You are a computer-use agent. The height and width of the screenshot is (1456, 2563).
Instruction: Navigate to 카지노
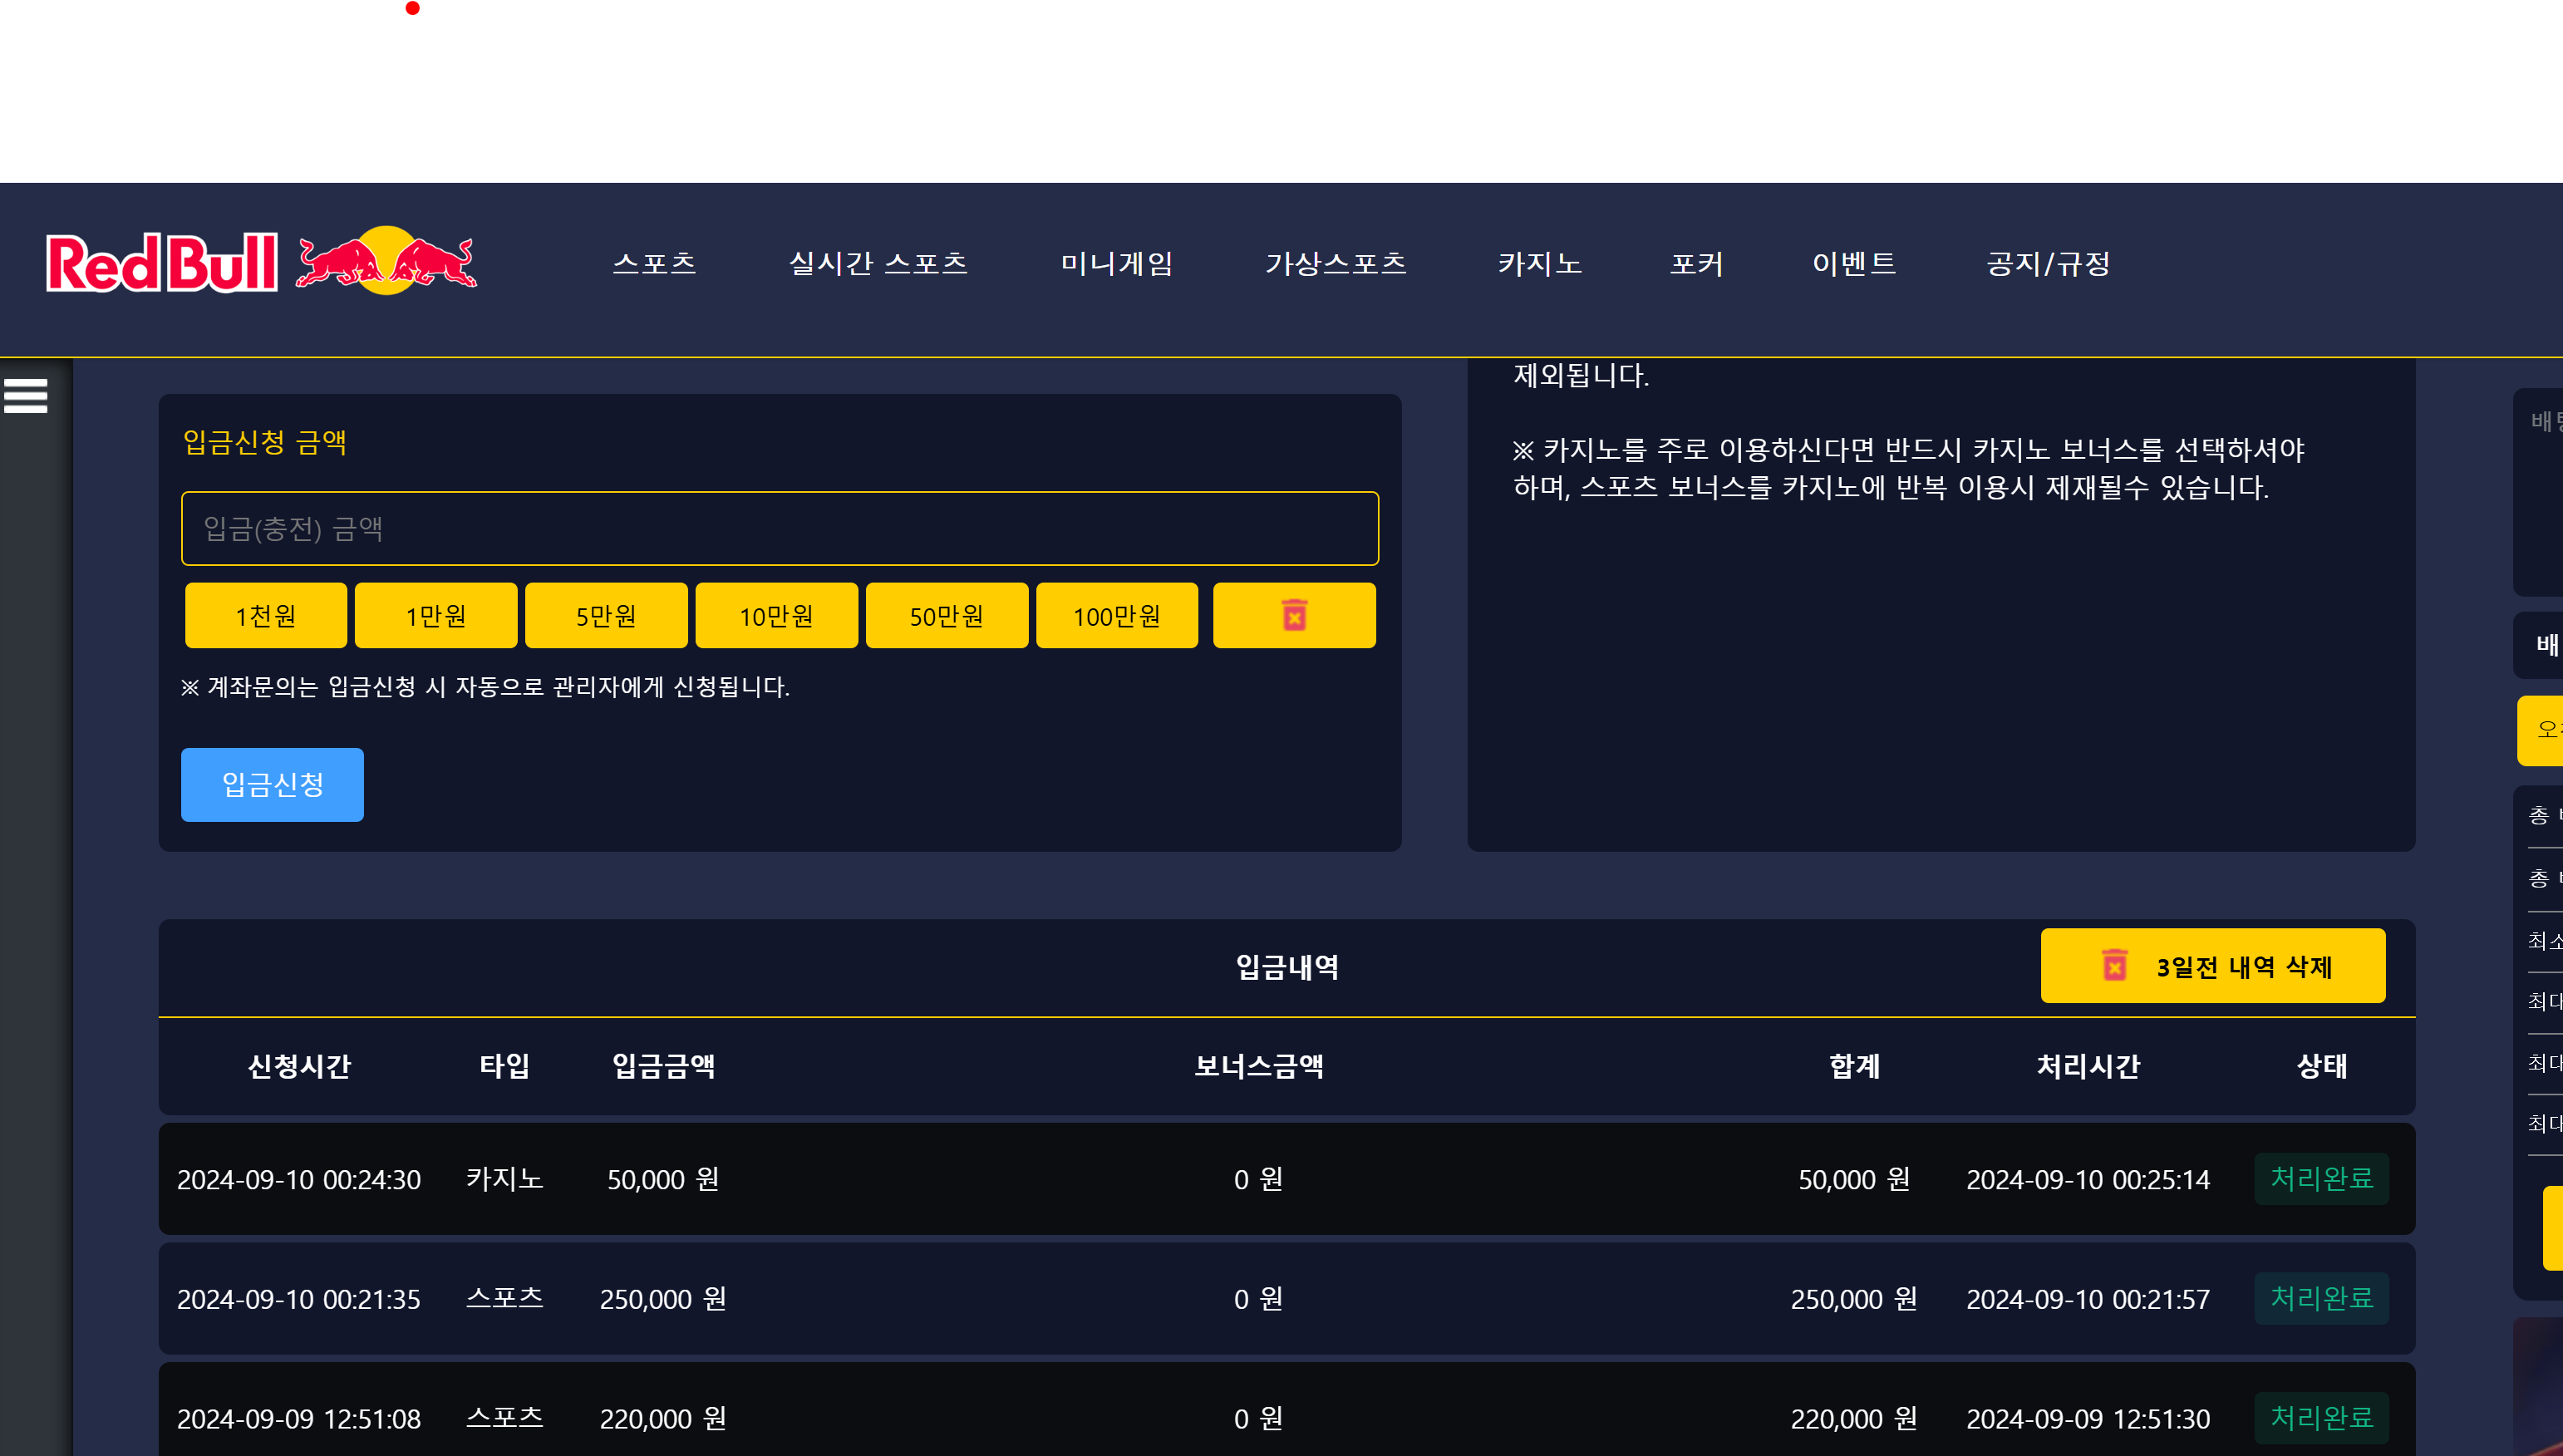pyautogui.click(x=1539, y=263)
